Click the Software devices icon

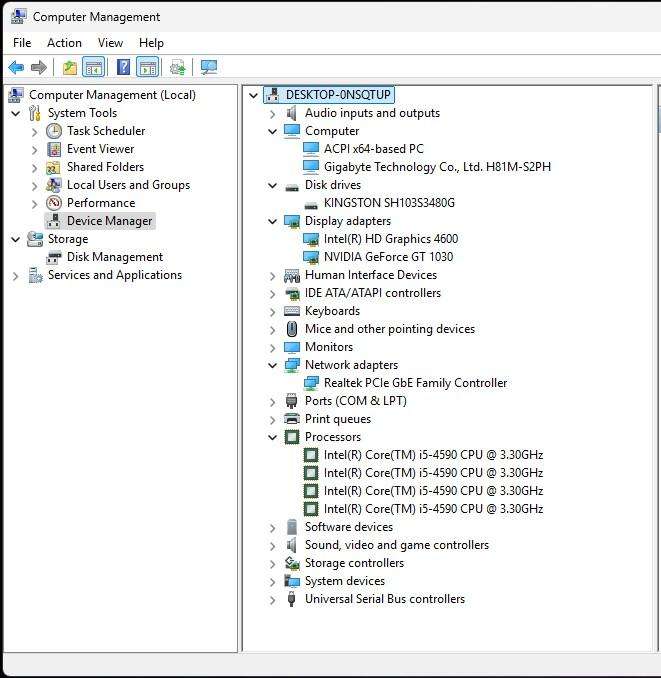pos(292,527)
